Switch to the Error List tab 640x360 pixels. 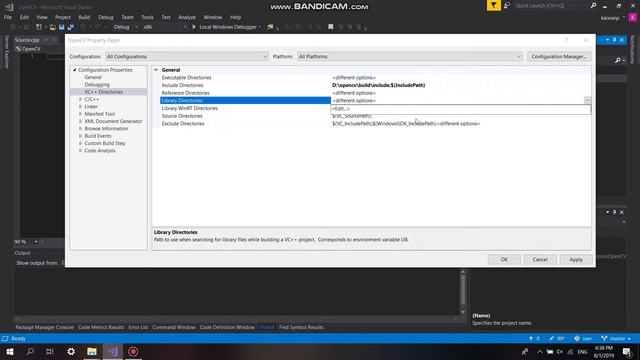click(138, 327)
